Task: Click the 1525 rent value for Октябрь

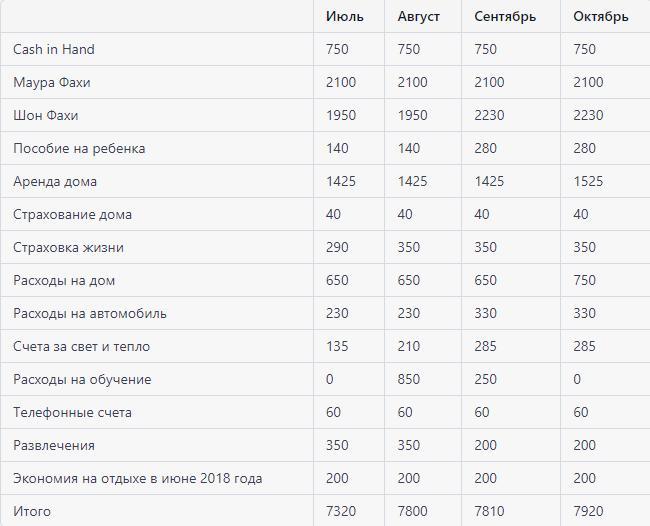Action: point(589,181)
